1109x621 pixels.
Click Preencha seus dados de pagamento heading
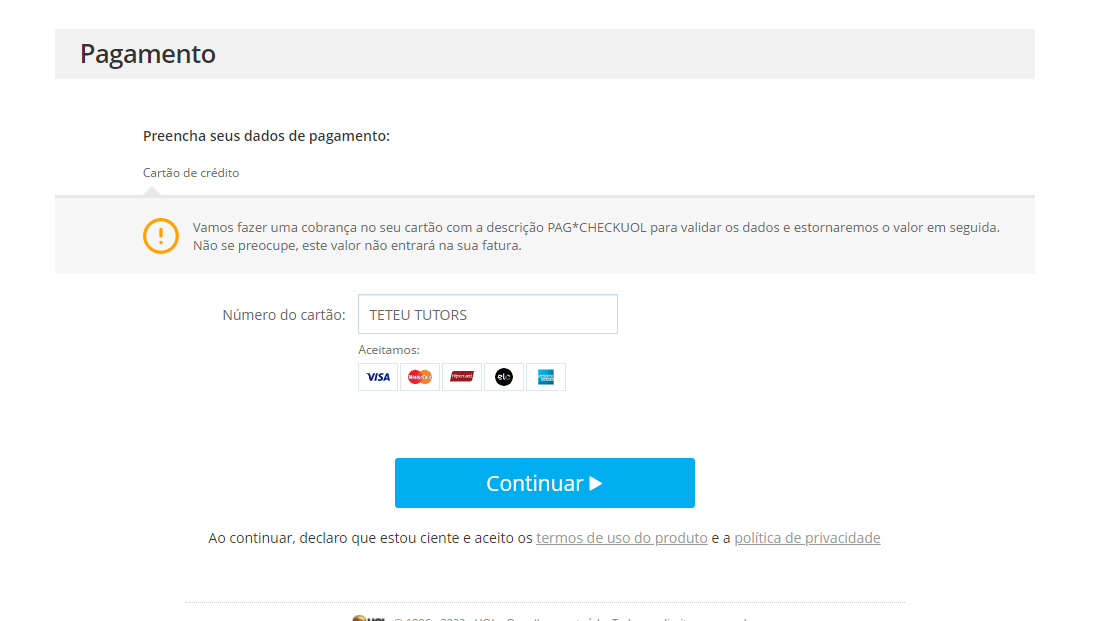267,136
